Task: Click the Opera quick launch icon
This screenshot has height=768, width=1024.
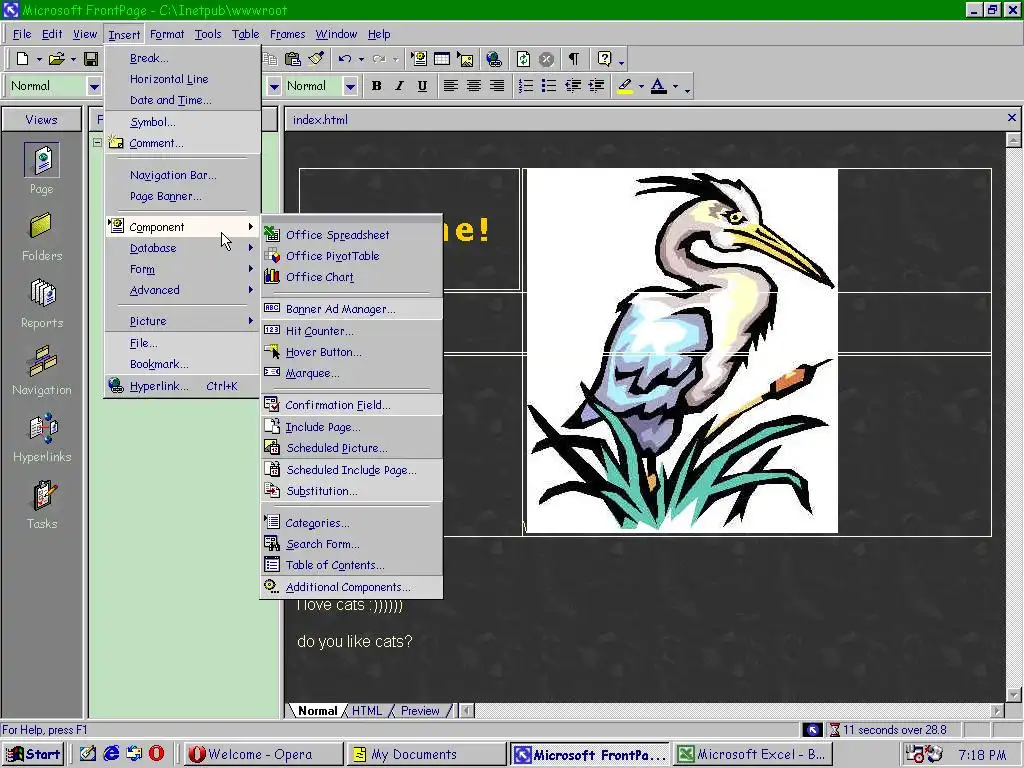Action: point(157,754)
